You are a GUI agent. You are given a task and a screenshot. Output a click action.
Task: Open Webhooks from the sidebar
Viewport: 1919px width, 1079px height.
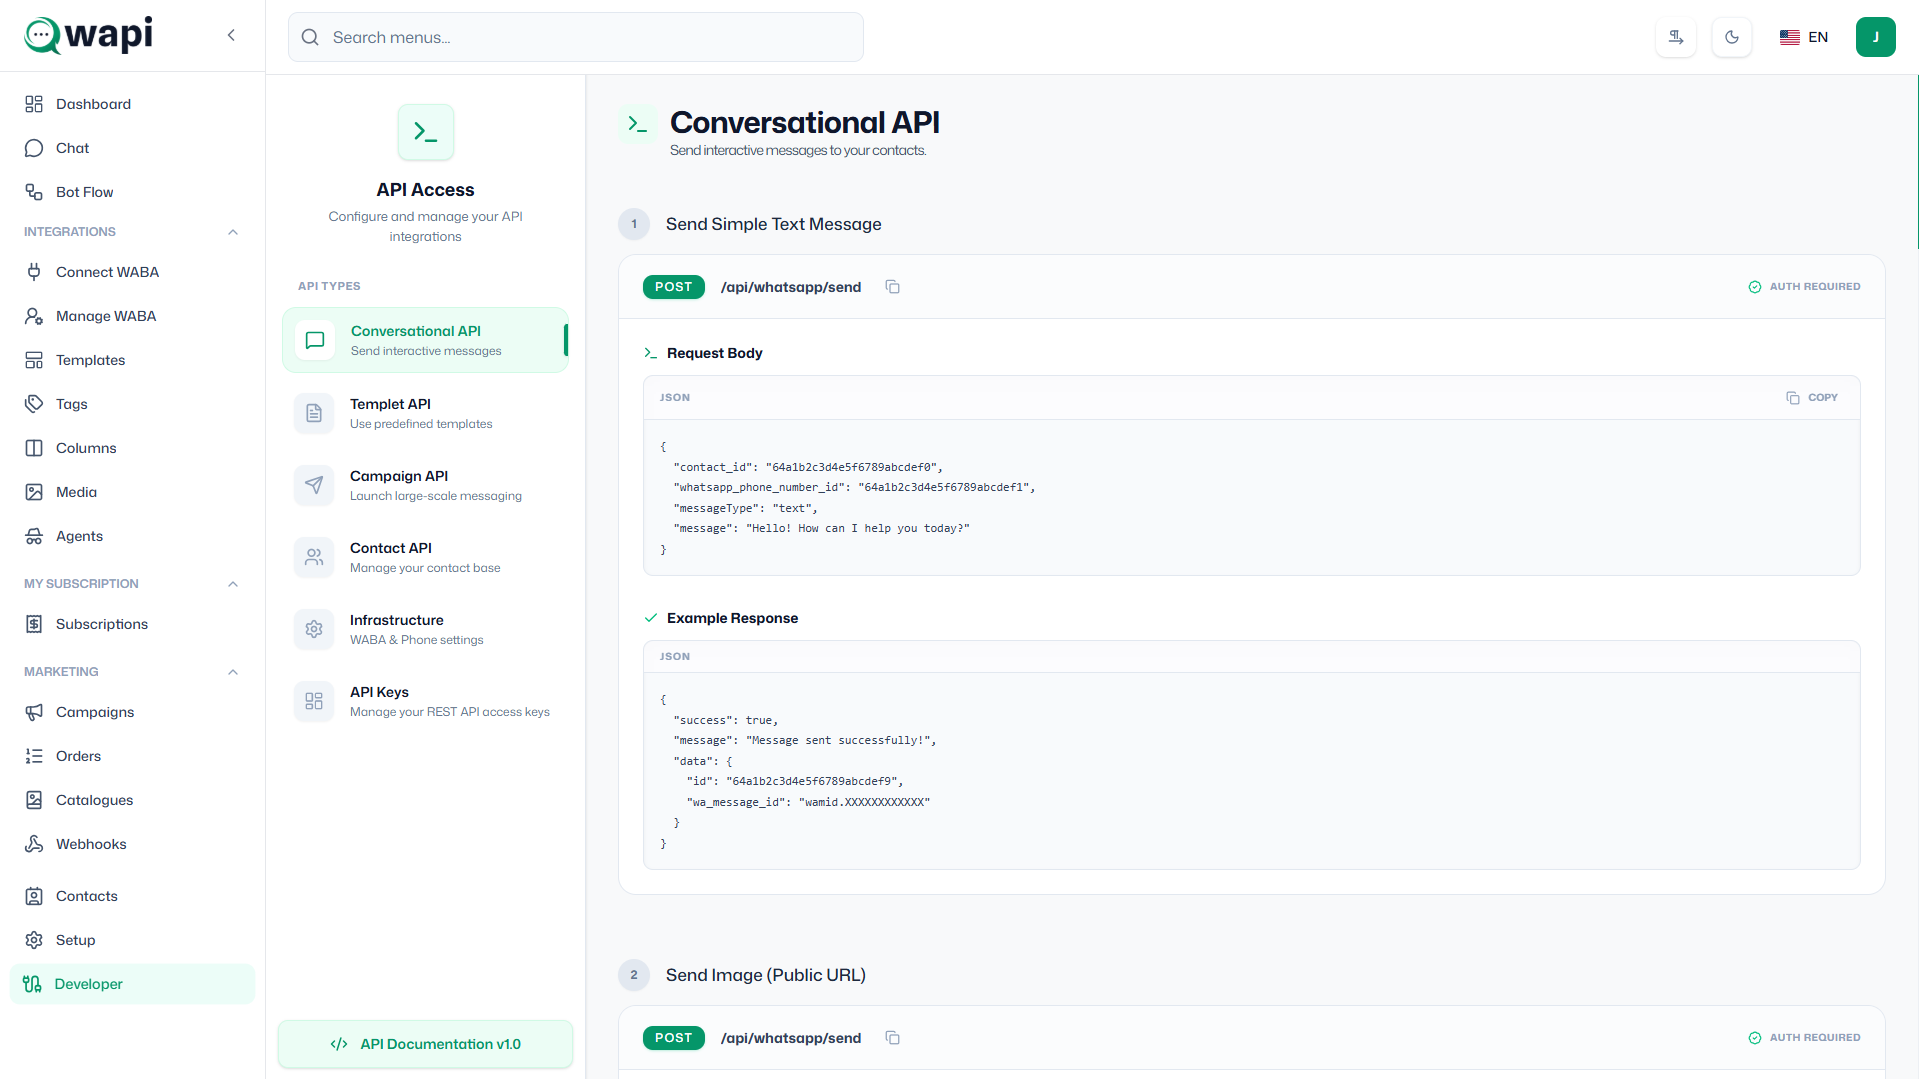pos(91,844)
